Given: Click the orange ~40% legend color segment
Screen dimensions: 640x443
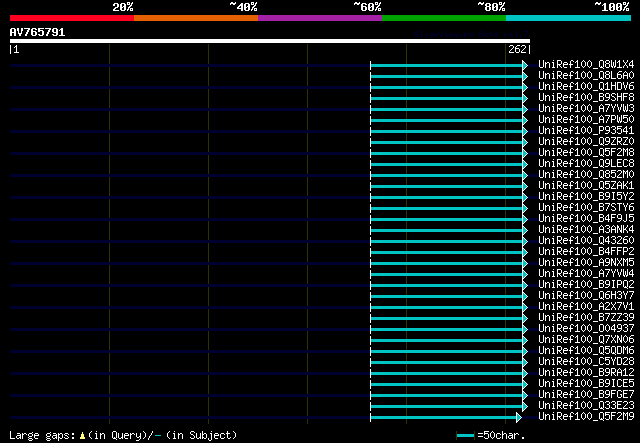Looking at the screenshot, I should [196, 18].
